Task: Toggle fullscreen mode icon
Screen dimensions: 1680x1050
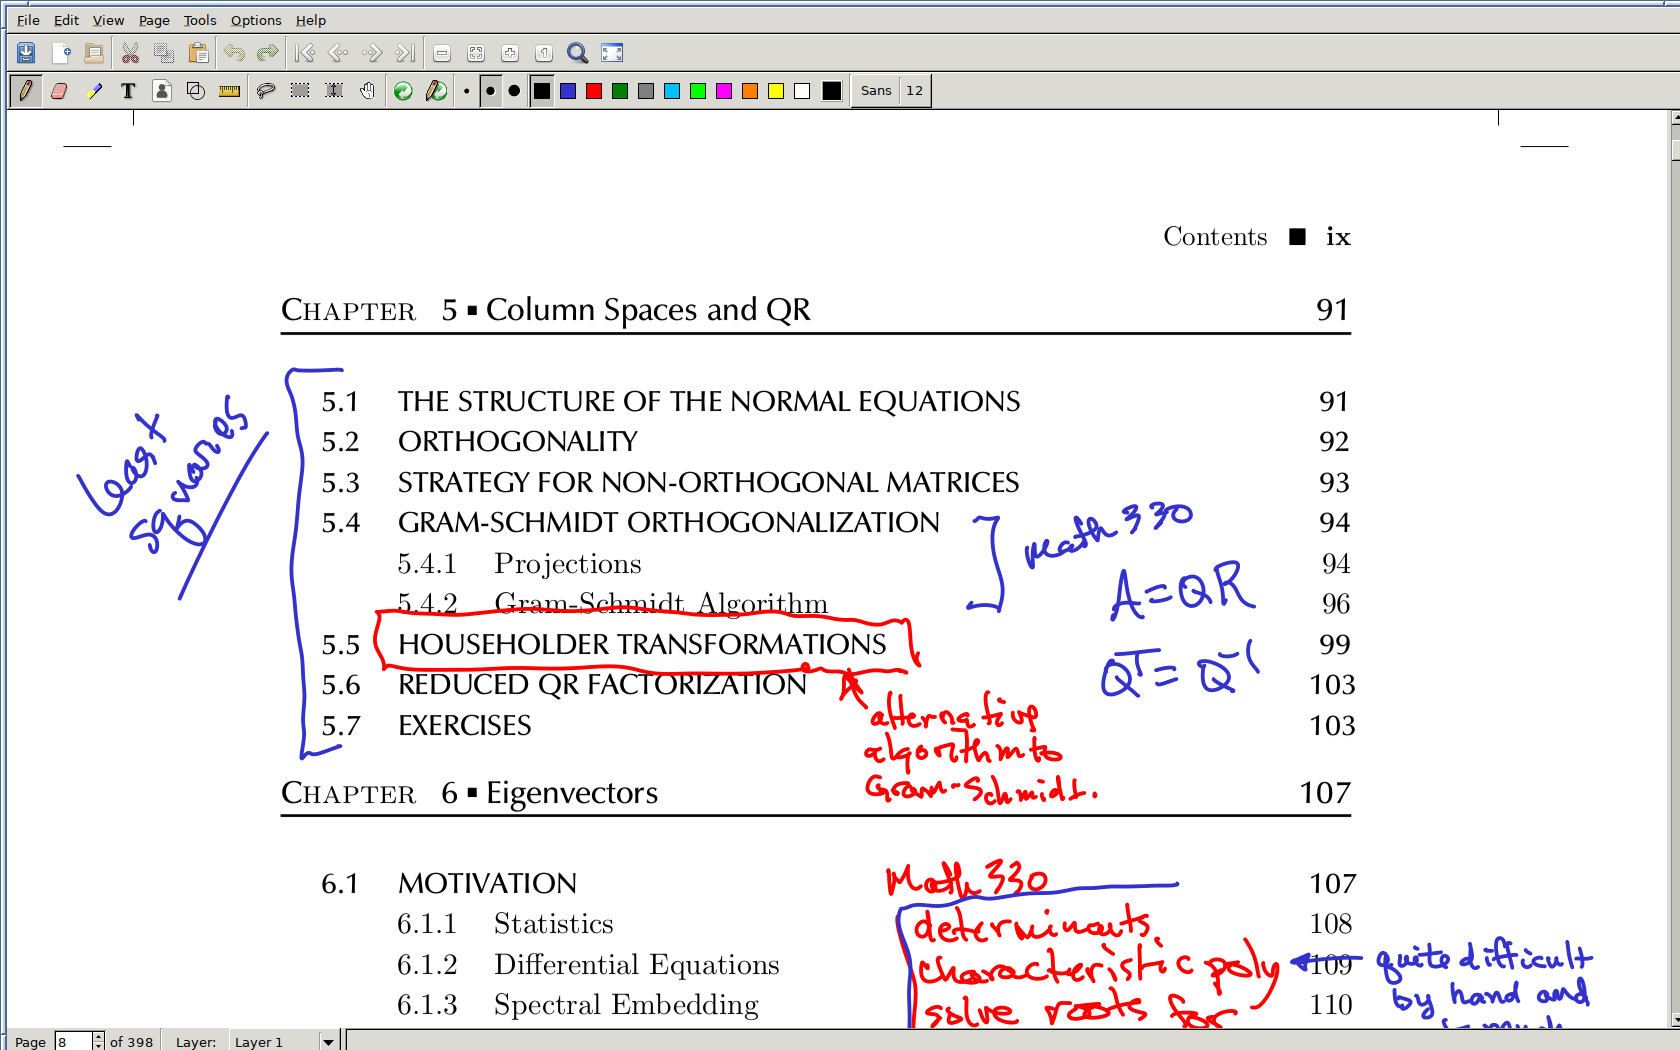Action: point(612,53)
